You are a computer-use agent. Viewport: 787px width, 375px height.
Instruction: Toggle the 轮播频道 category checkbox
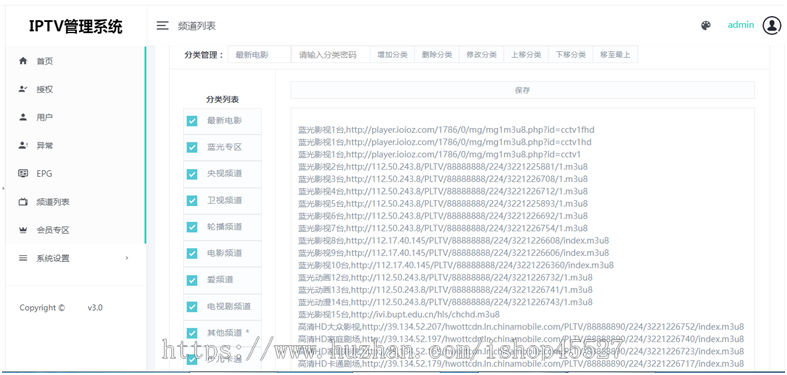[x=192, y=227]
